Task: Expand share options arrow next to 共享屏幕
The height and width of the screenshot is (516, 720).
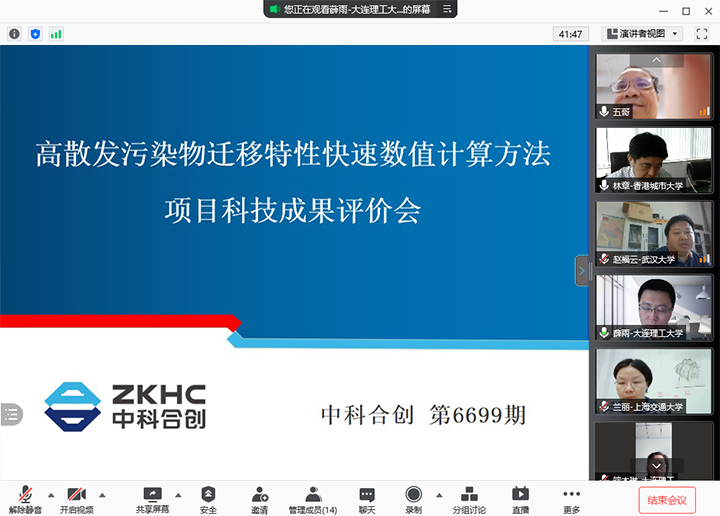Action: pos(178,495)
